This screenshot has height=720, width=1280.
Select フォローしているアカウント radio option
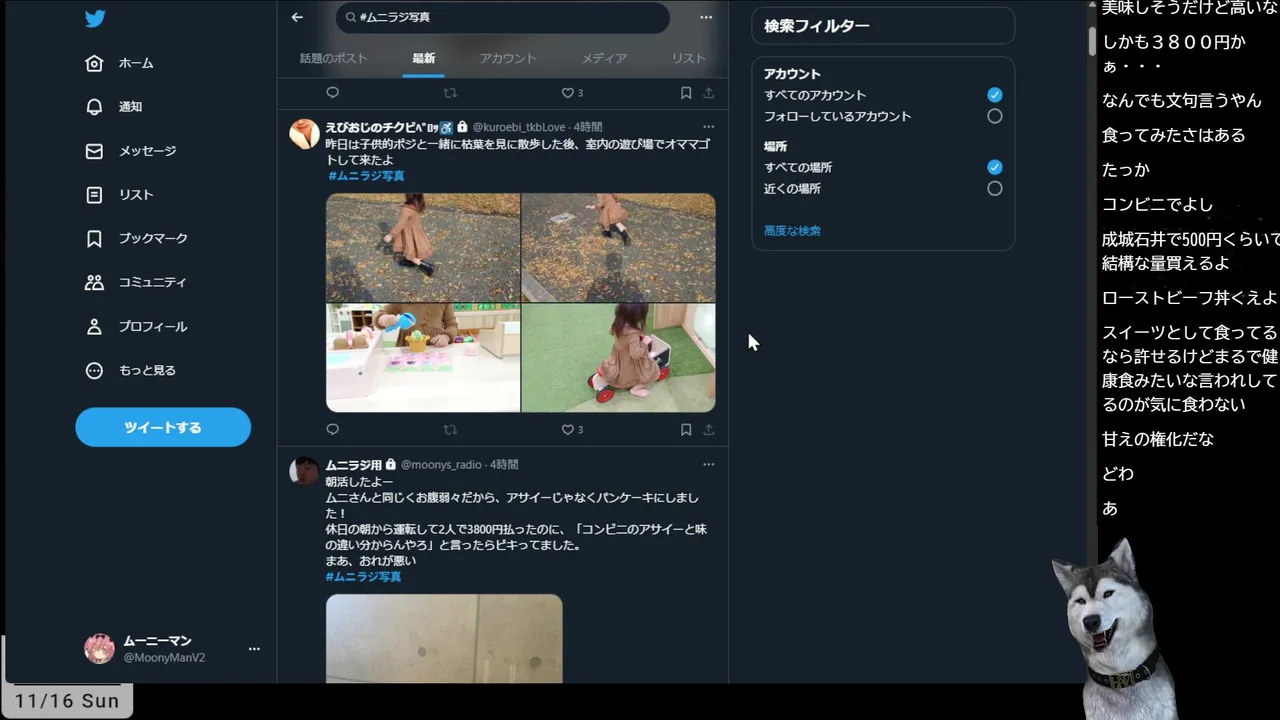click(994, 116)
